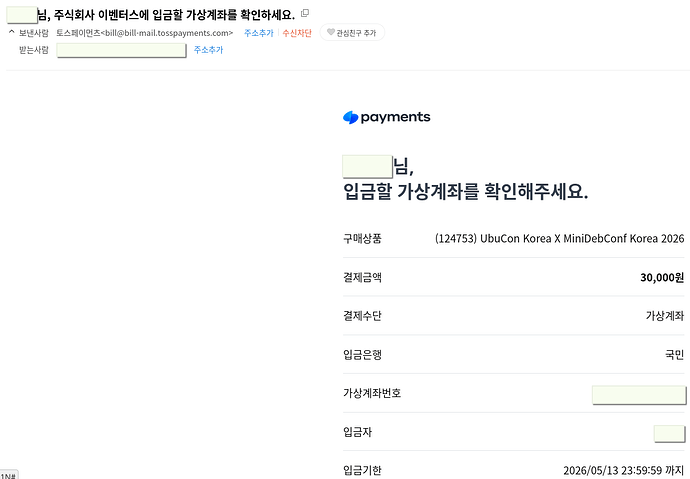
Task: Click the 입금기한 row label
Action: pyautogui.click(x=362, y=470)
